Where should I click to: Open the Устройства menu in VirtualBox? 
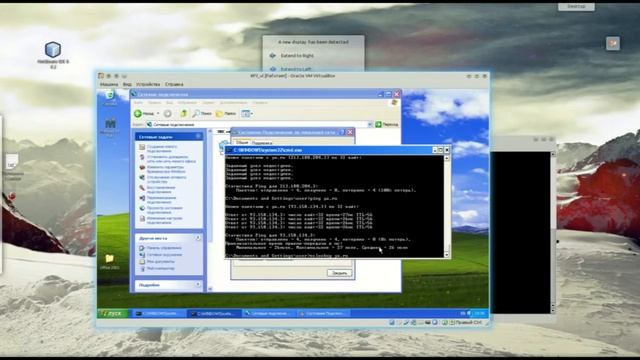(148, 84)
